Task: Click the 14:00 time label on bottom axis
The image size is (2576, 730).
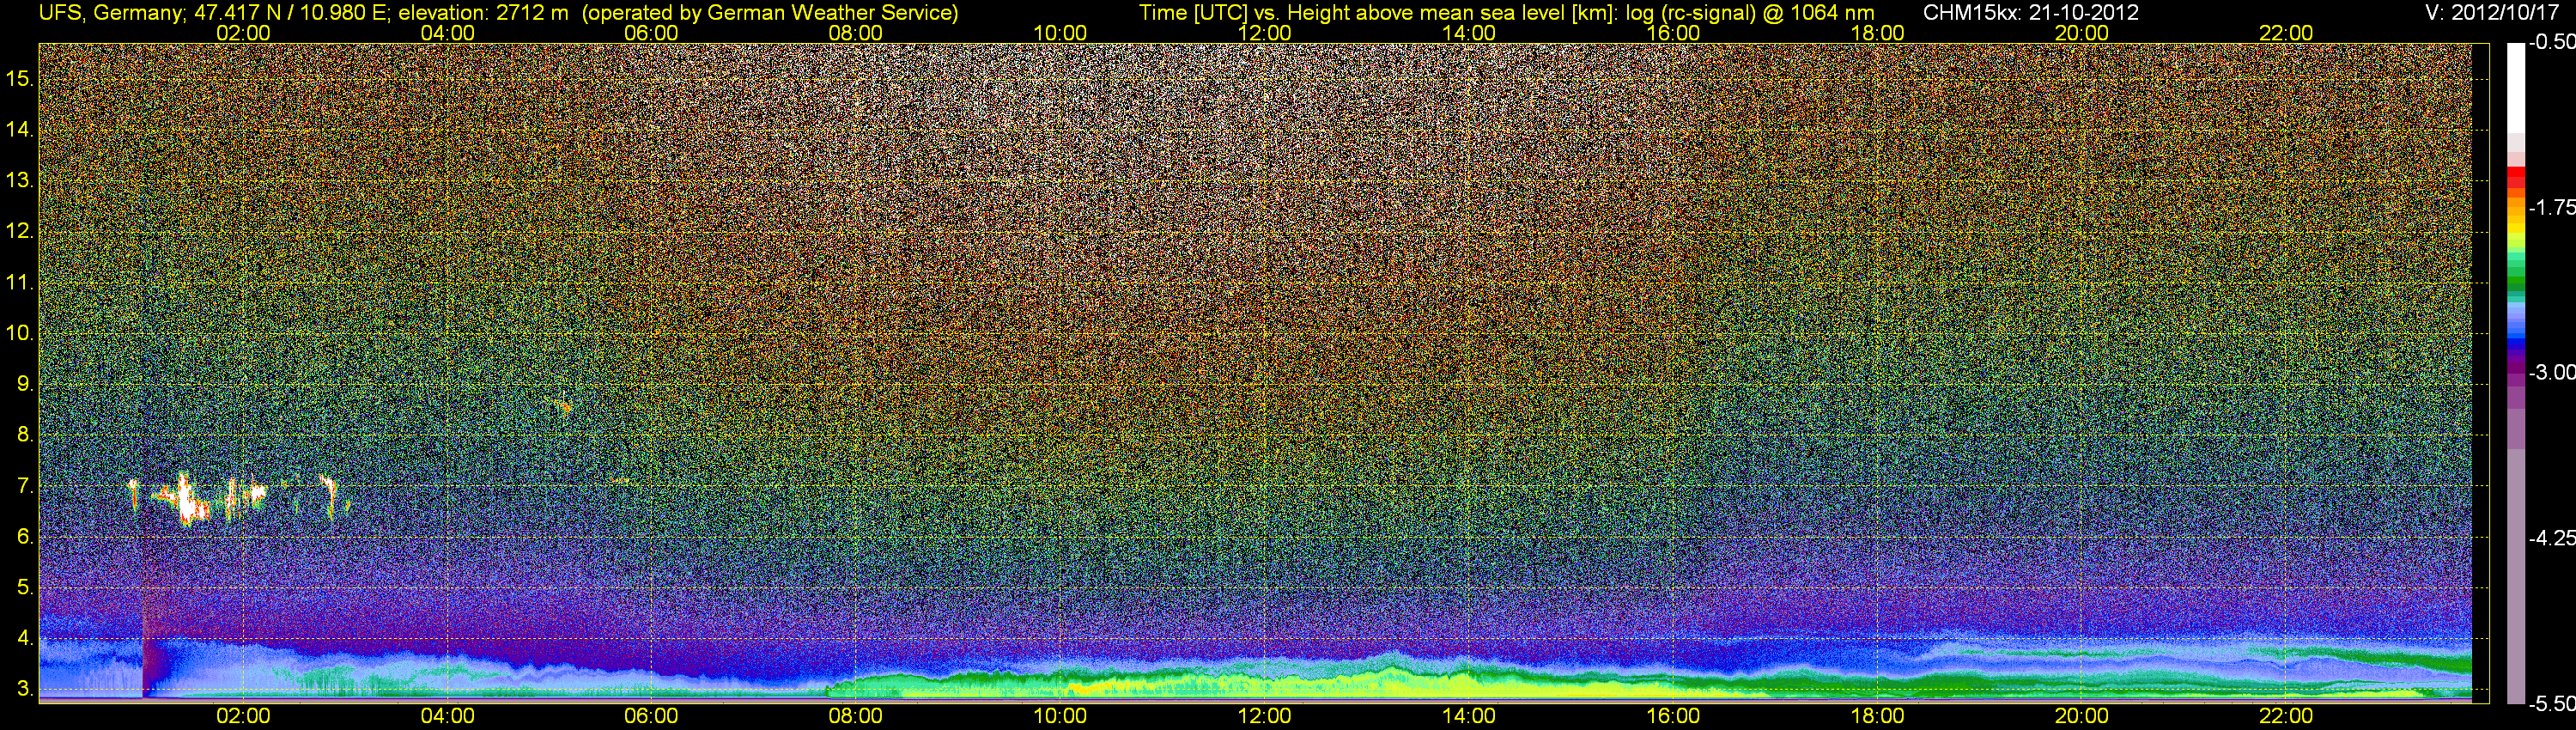Action: point(1468,716)
